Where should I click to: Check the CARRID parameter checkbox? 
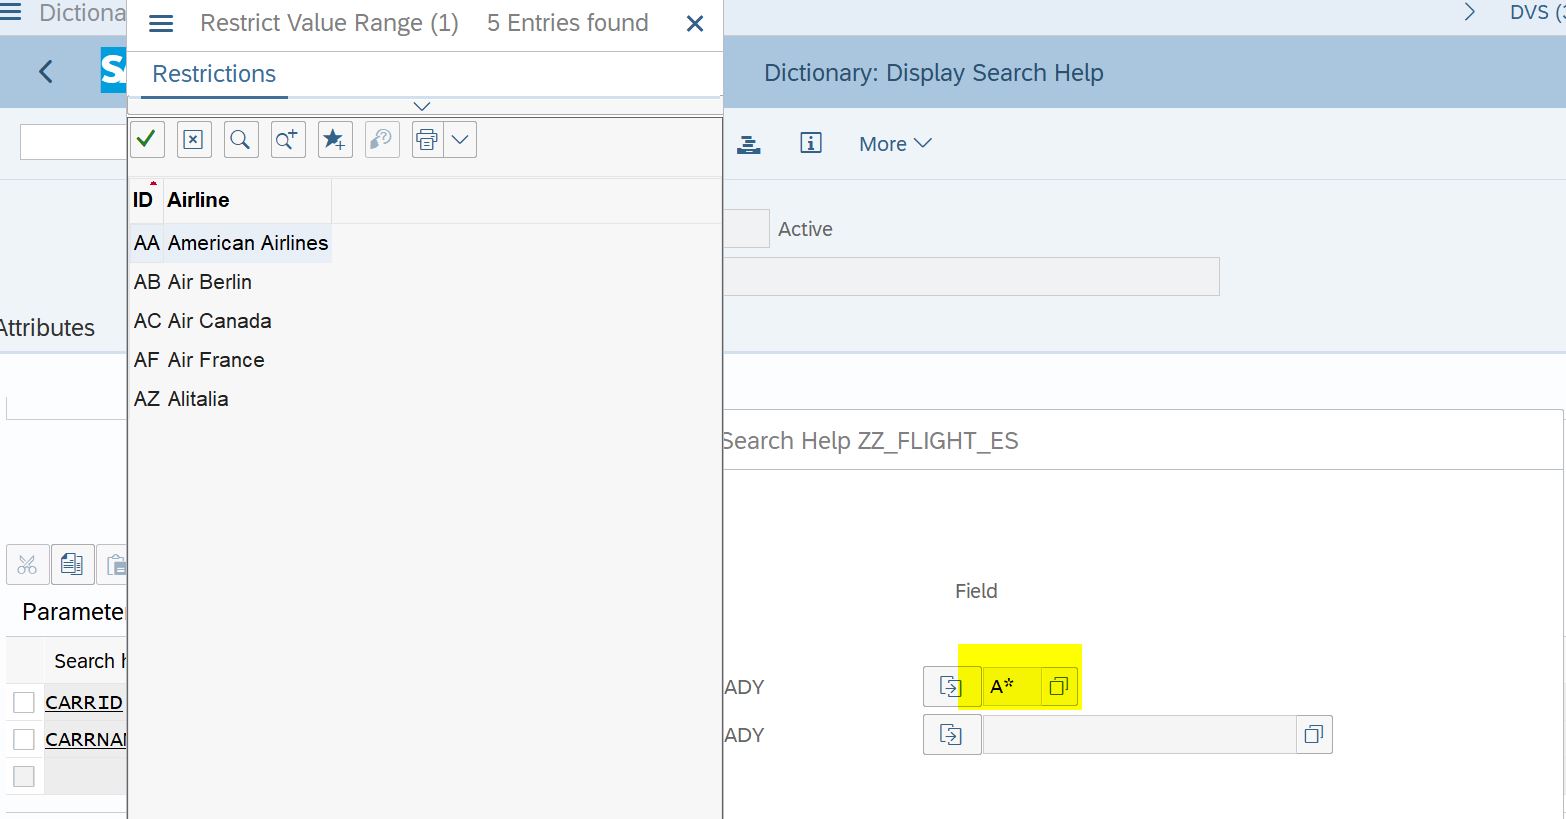(24, 702)
